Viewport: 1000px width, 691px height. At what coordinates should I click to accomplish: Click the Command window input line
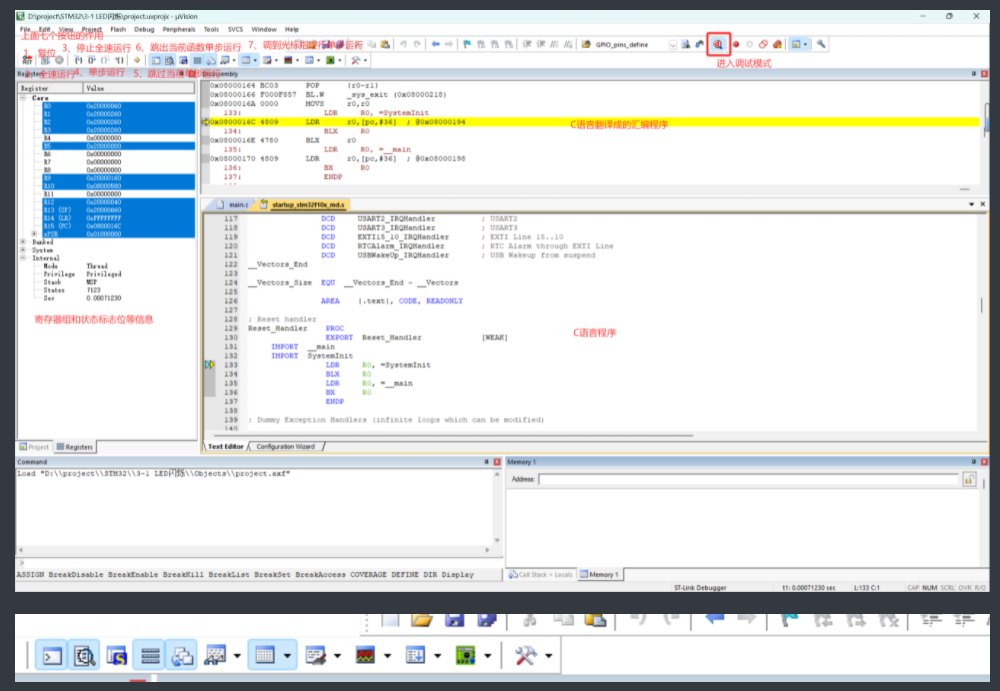[x=261, y=563]
